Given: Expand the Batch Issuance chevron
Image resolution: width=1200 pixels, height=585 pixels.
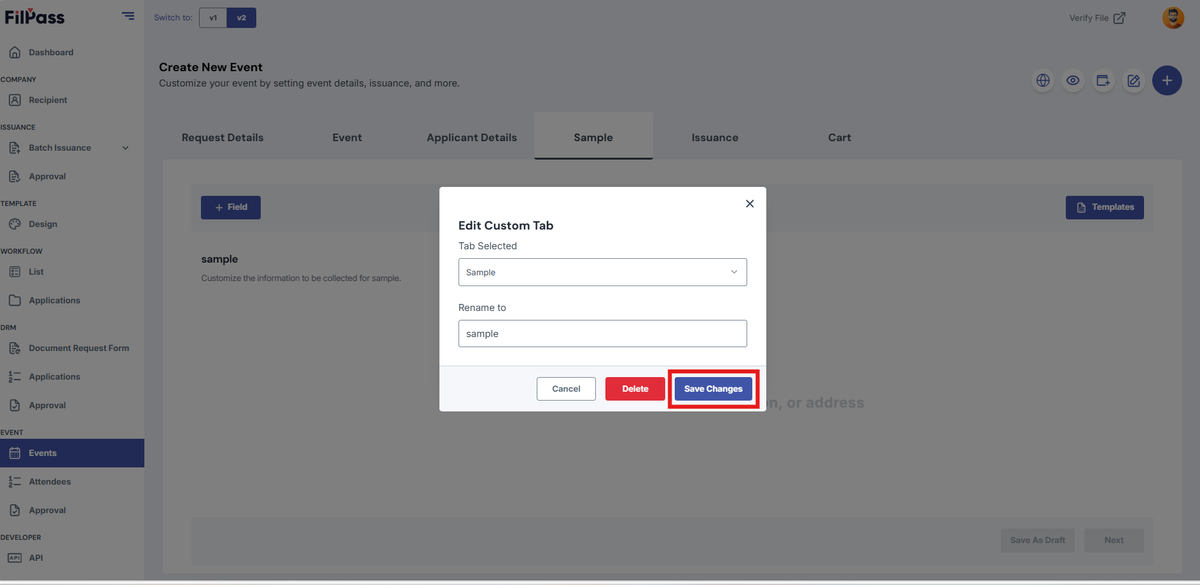Looking at the screenshot, I should (x=125, y=148).
